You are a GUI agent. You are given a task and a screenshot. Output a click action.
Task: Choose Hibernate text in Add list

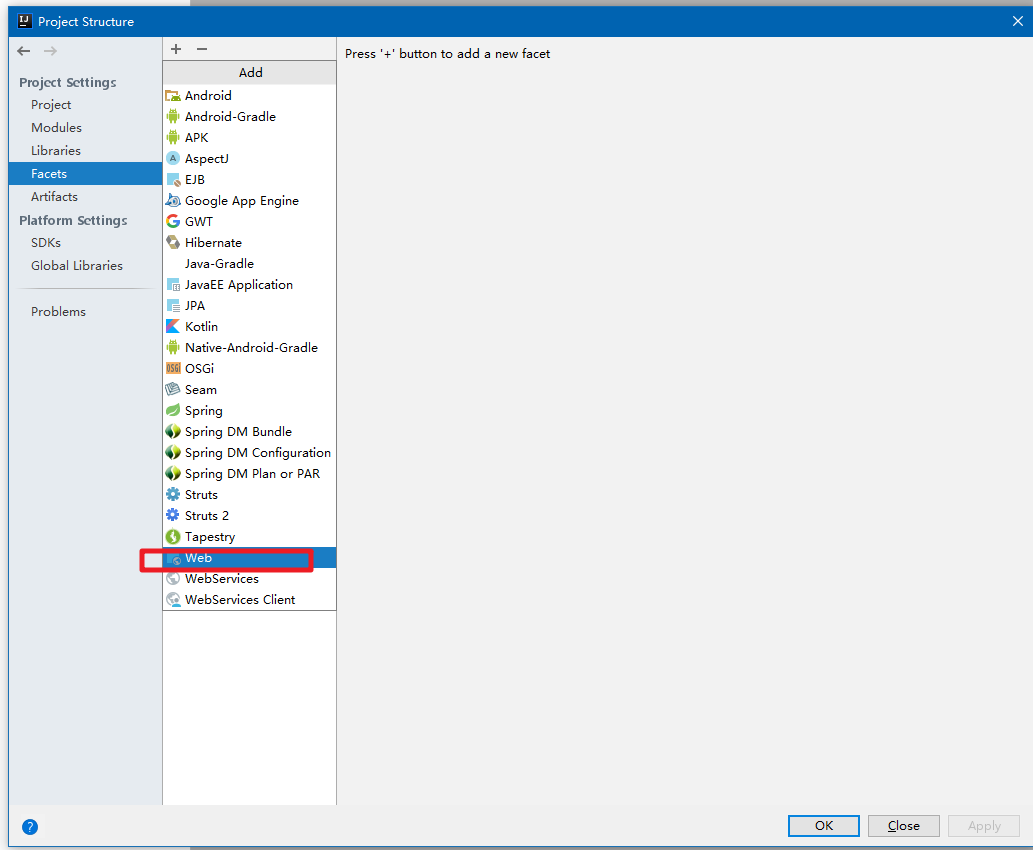(x=213, y=242)
